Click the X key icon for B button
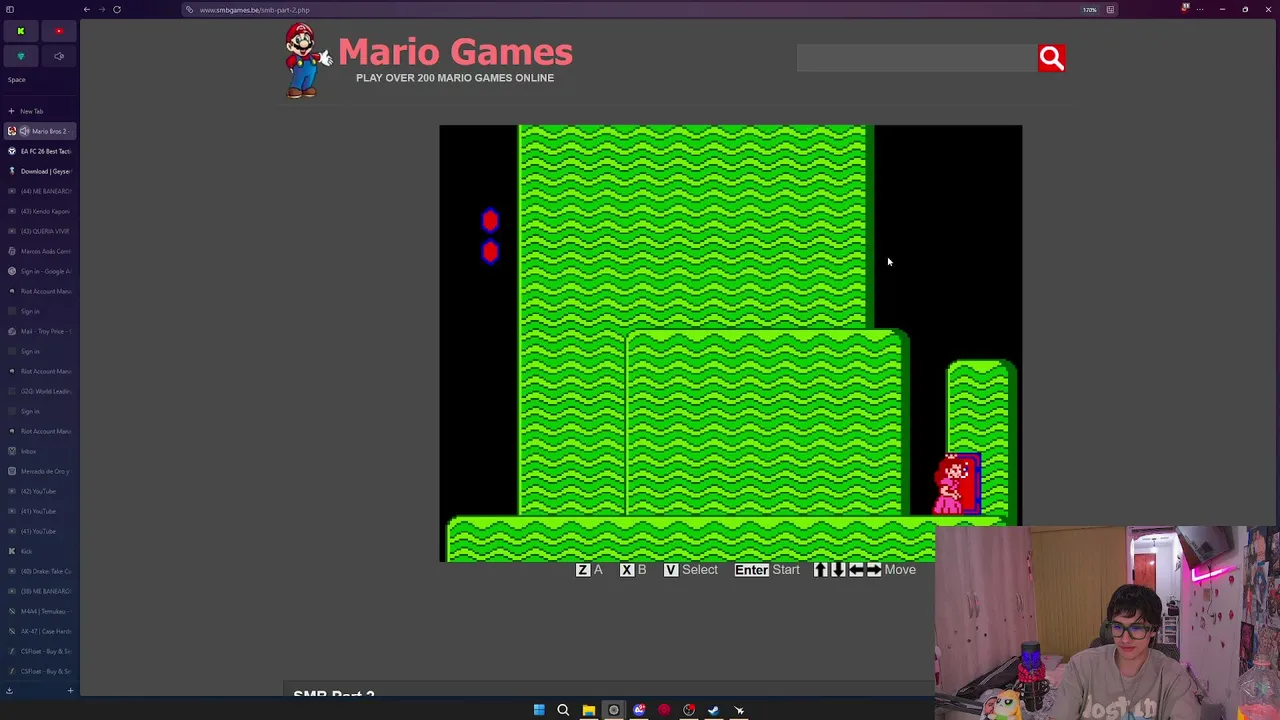Screen dimensions: 1280x720 click(627, 570)
